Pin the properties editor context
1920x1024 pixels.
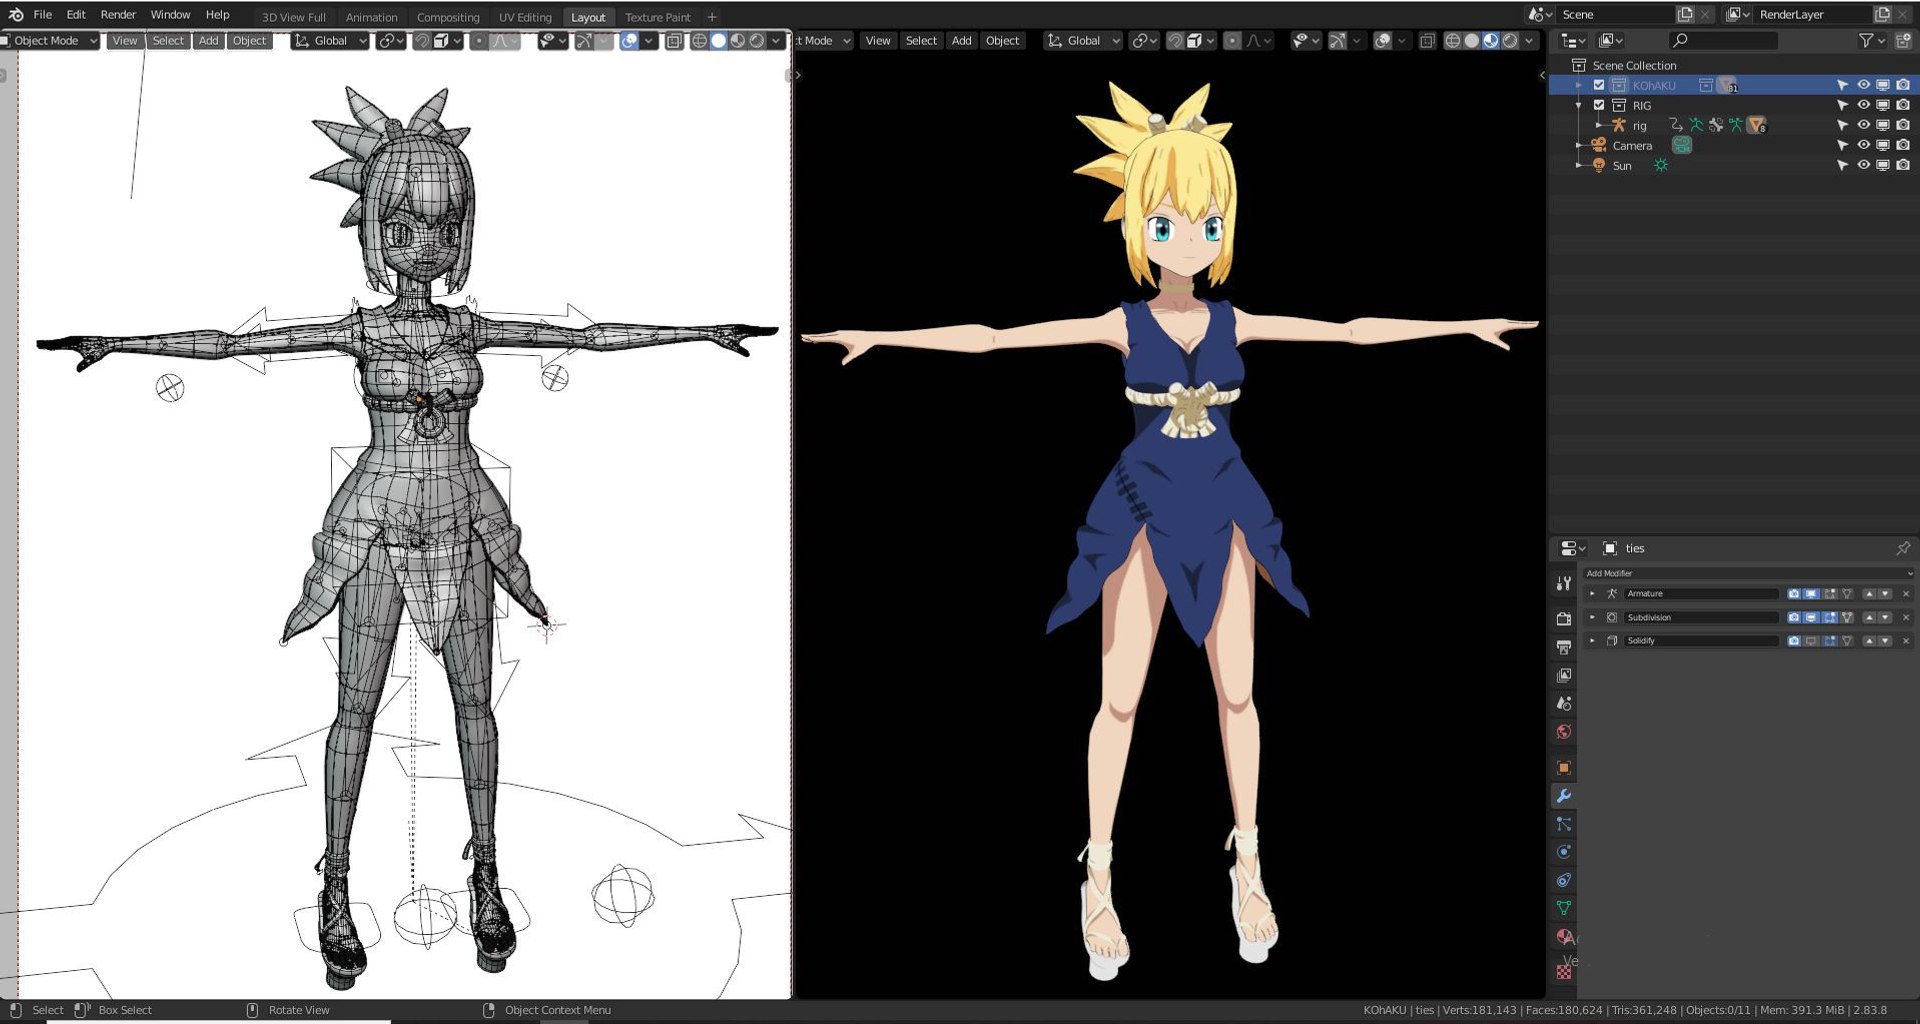point(1903,548)
